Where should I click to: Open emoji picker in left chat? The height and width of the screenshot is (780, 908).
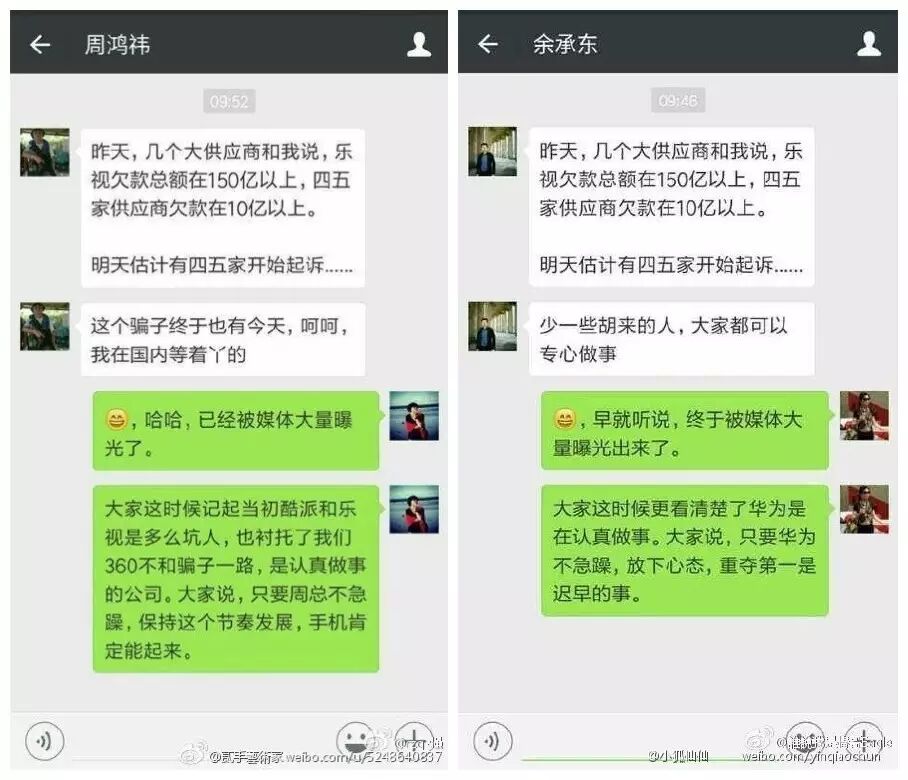(x=355, y=740)
